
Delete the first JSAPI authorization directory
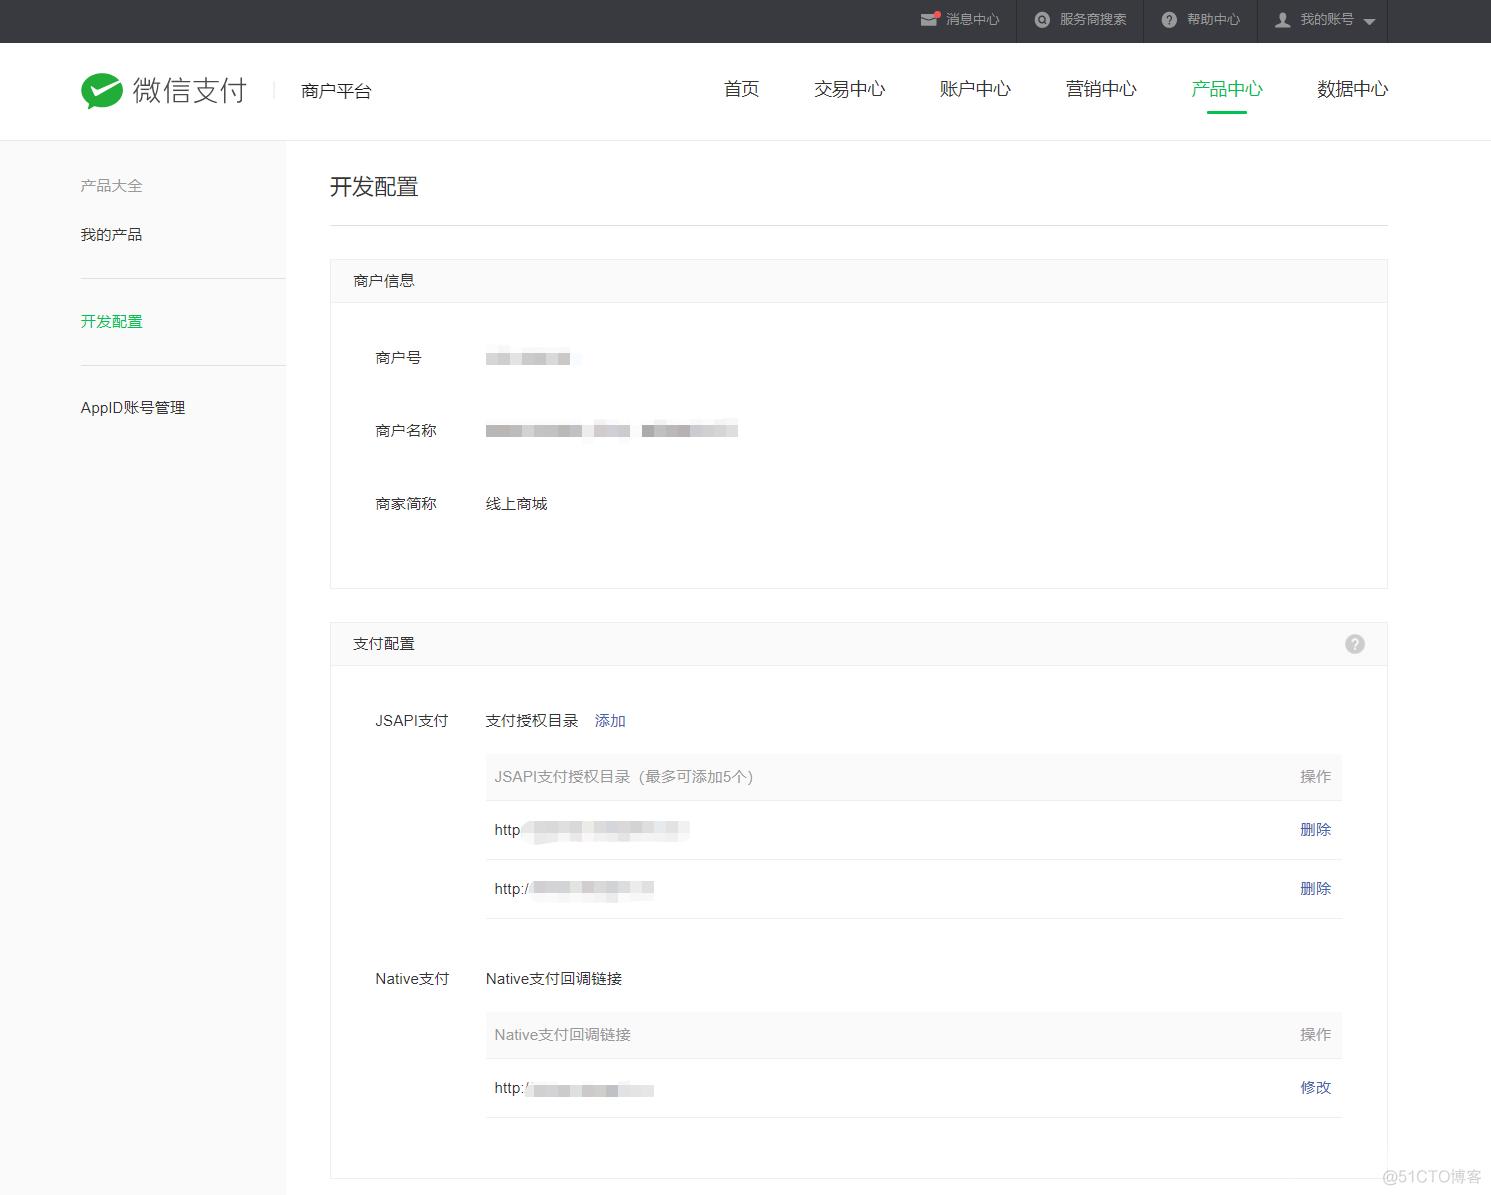pos(1315,830)
